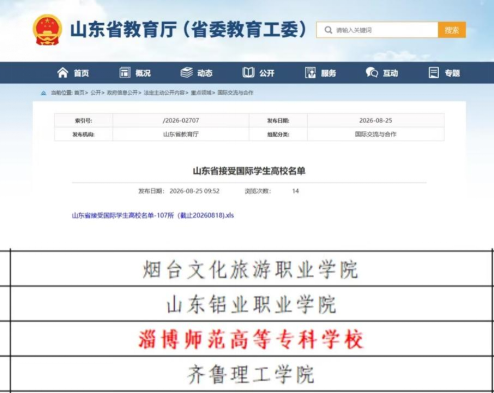Screen dimensions: 494x393
Task: Click the view count 14
Action: pos(295,191)
